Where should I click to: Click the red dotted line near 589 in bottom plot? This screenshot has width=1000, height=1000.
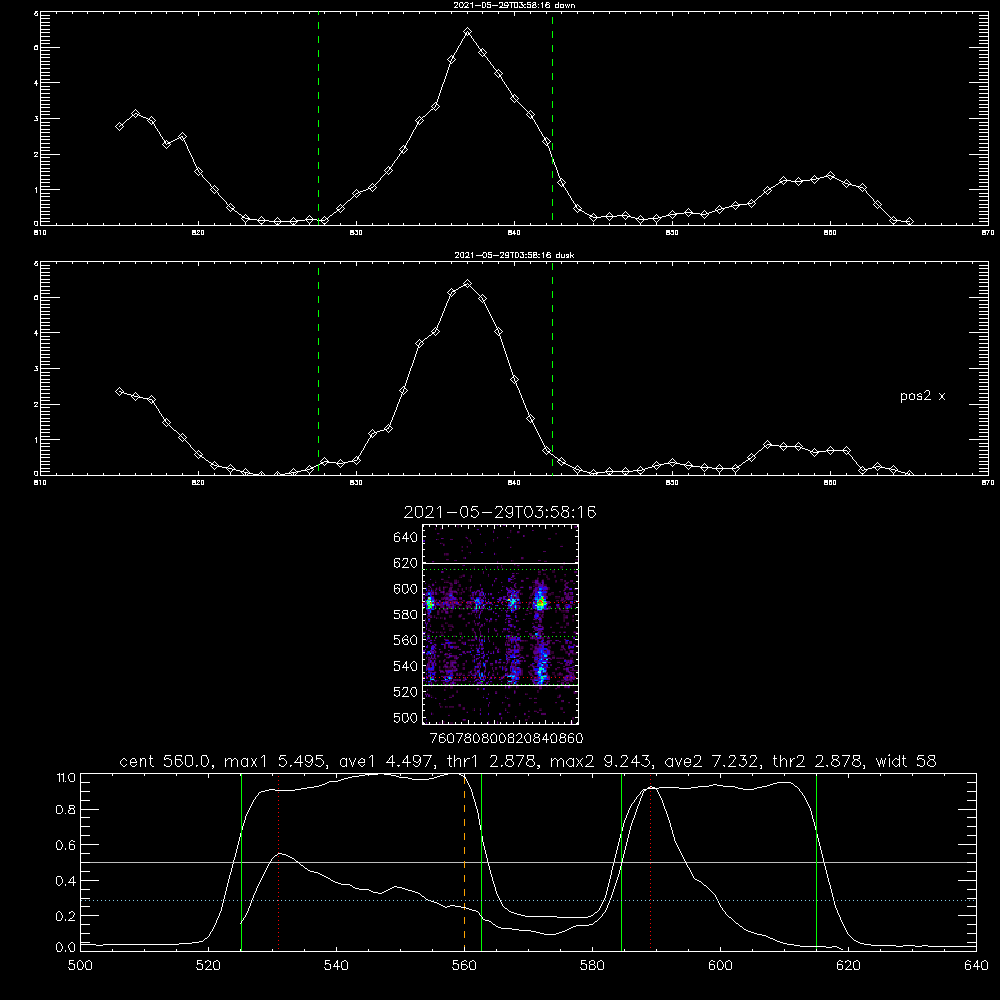point(651,862)
